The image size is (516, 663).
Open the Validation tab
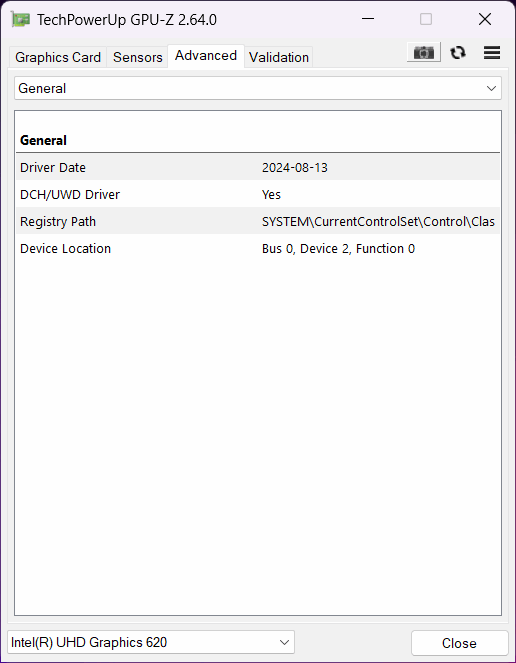279,57
